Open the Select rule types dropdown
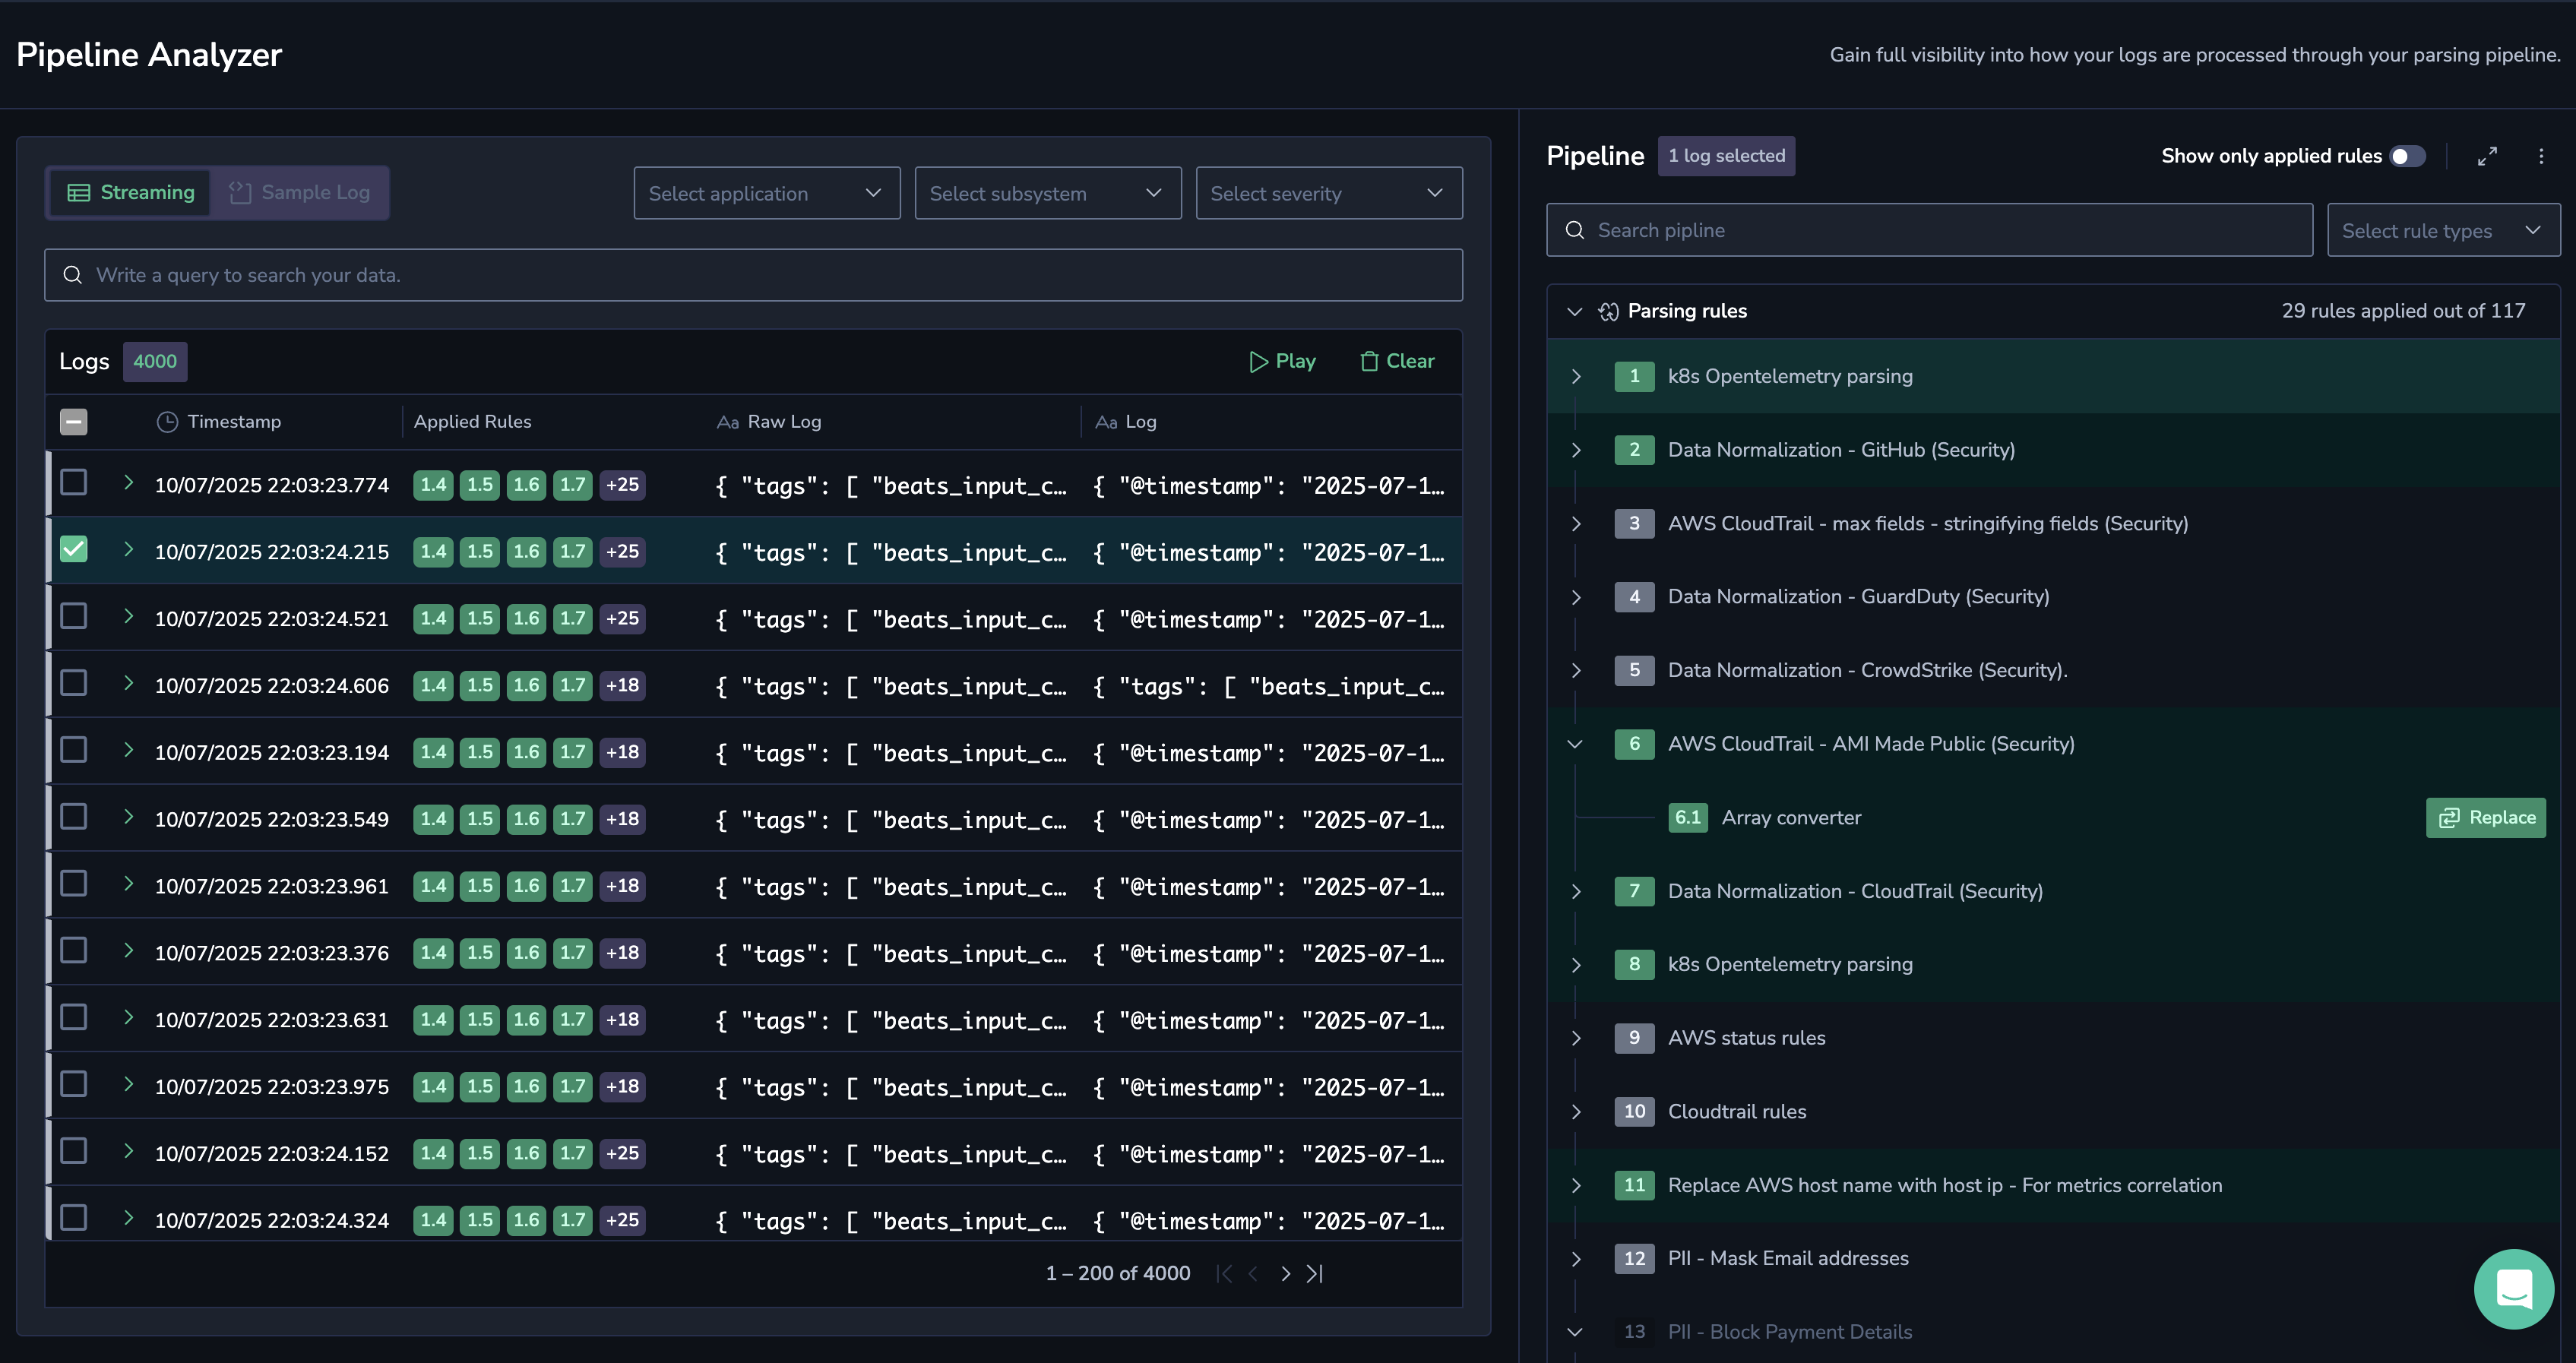 point(2443,230)
